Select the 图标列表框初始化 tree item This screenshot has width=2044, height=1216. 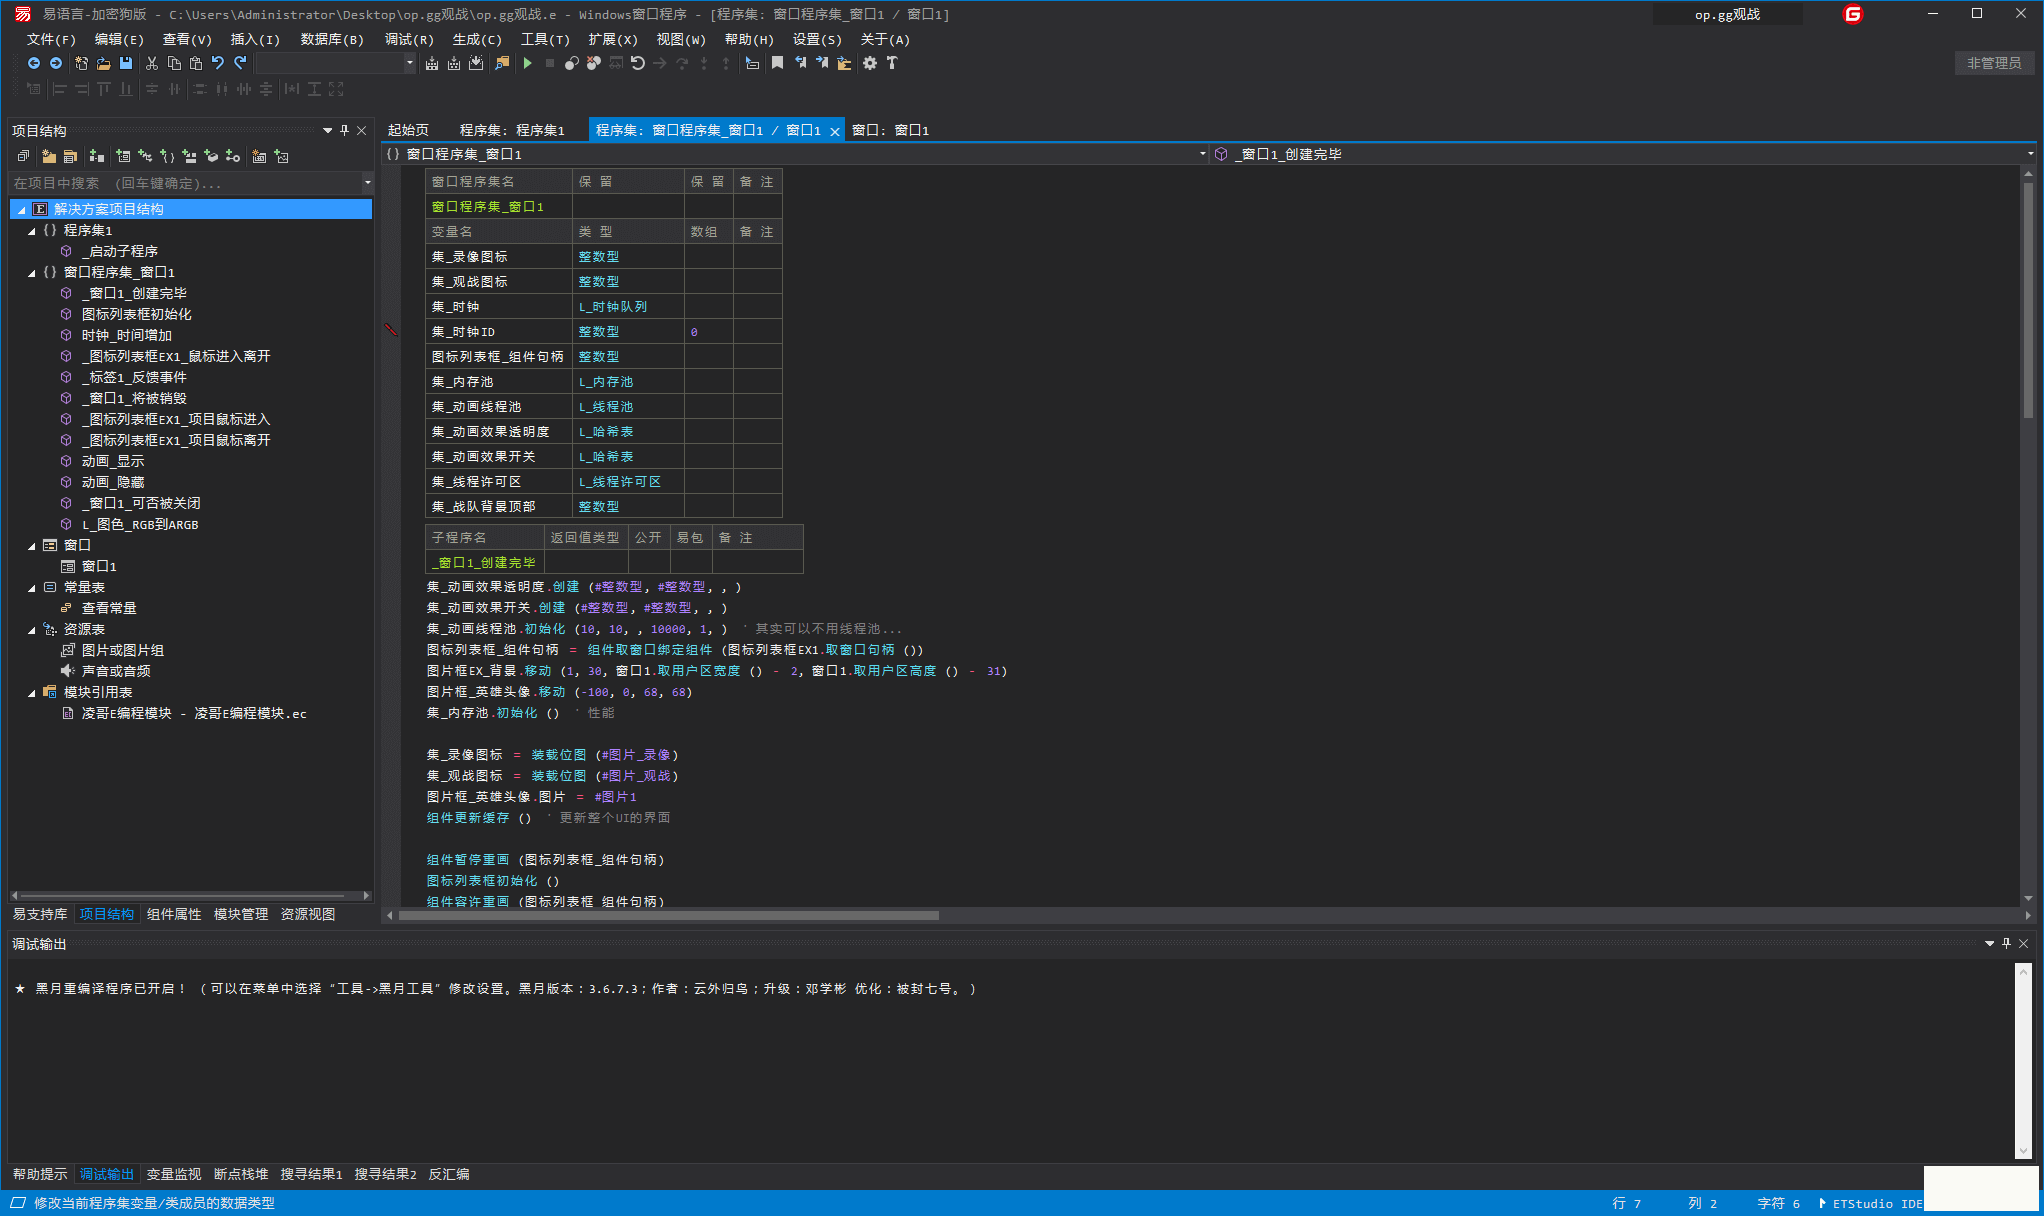tap(137, 314)
